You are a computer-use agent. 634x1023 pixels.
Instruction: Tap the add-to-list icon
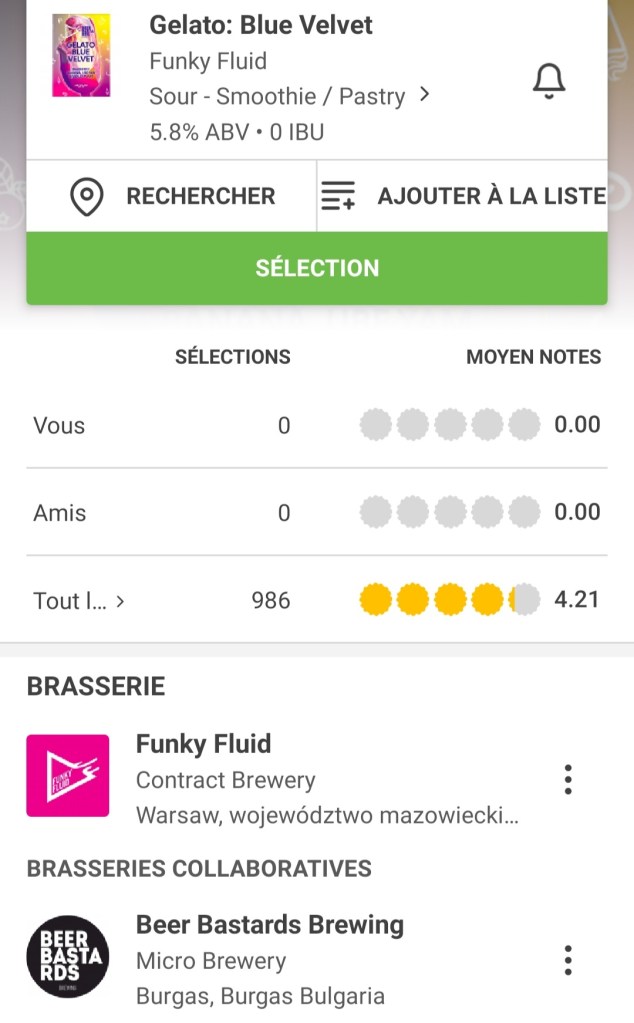click(x=336, y=197)
